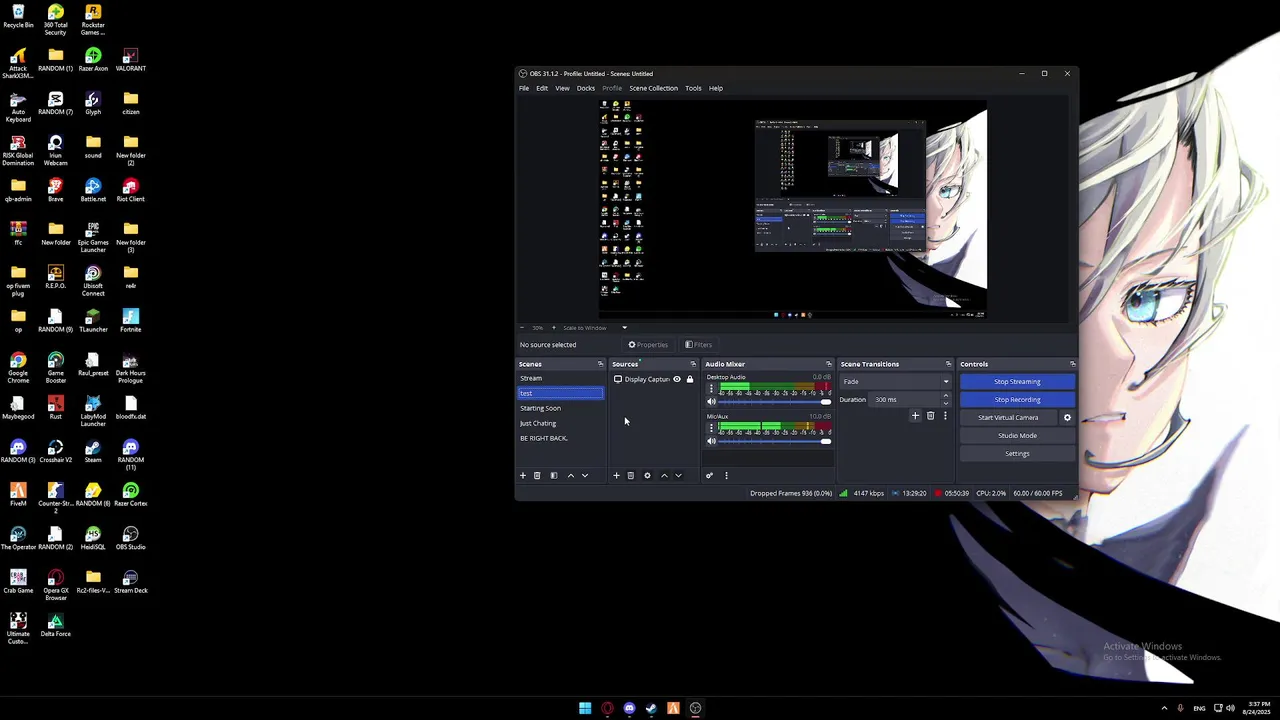Screen dimensions: 1280x720
Task: Open the File menu
Action: (524, 88)
